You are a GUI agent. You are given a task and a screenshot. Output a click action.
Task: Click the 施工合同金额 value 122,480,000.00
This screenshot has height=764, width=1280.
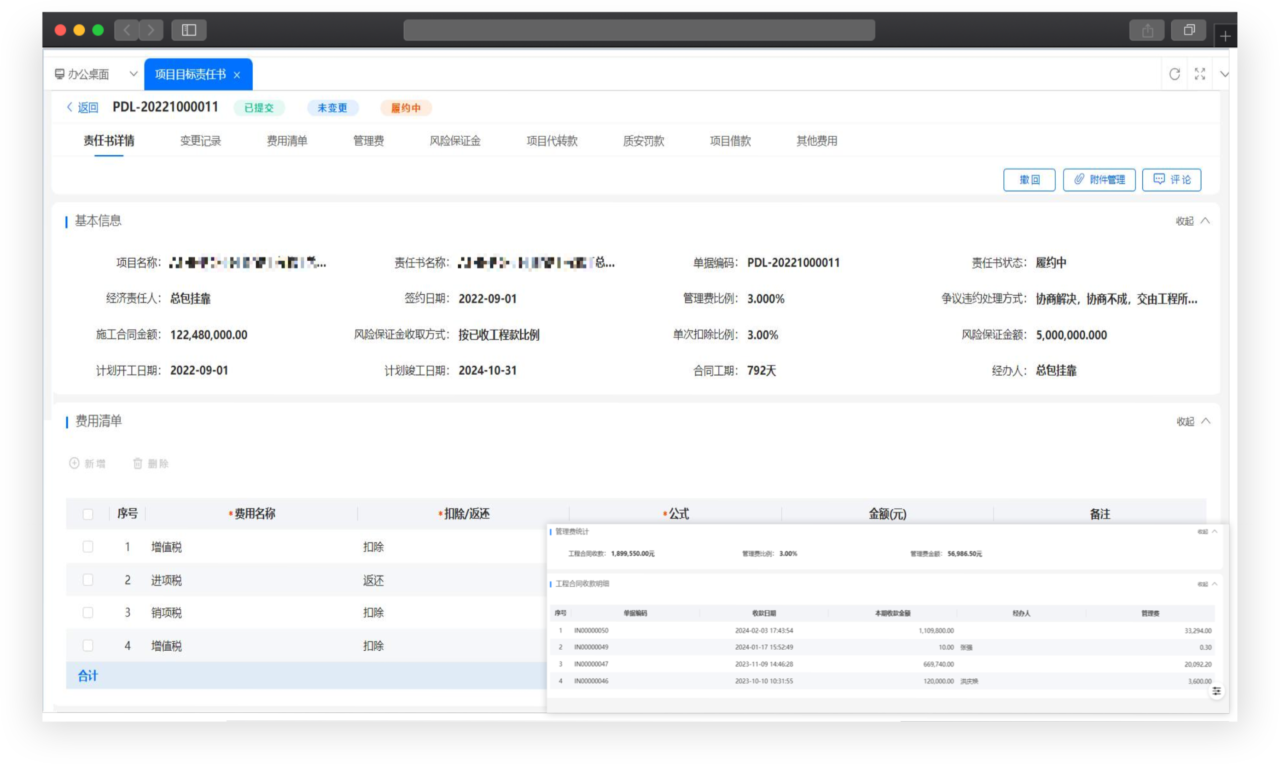pos(209,335)
